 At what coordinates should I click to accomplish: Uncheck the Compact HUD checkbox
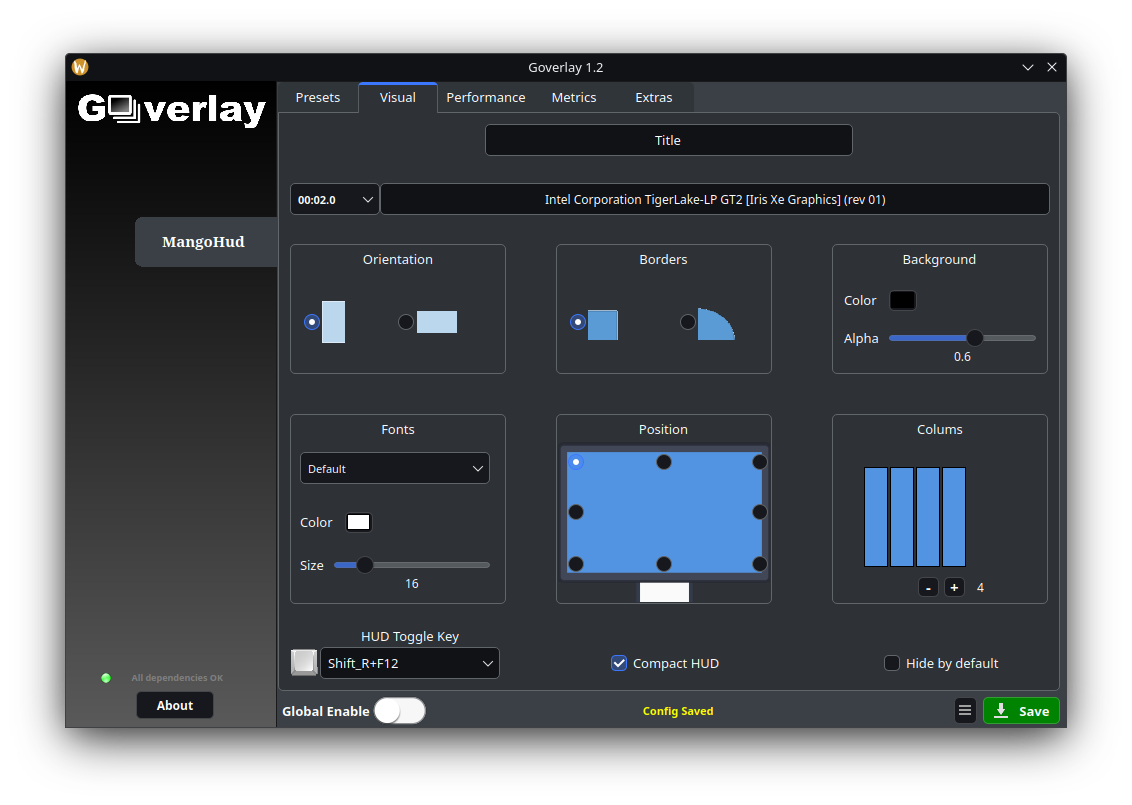pos(619,663)
